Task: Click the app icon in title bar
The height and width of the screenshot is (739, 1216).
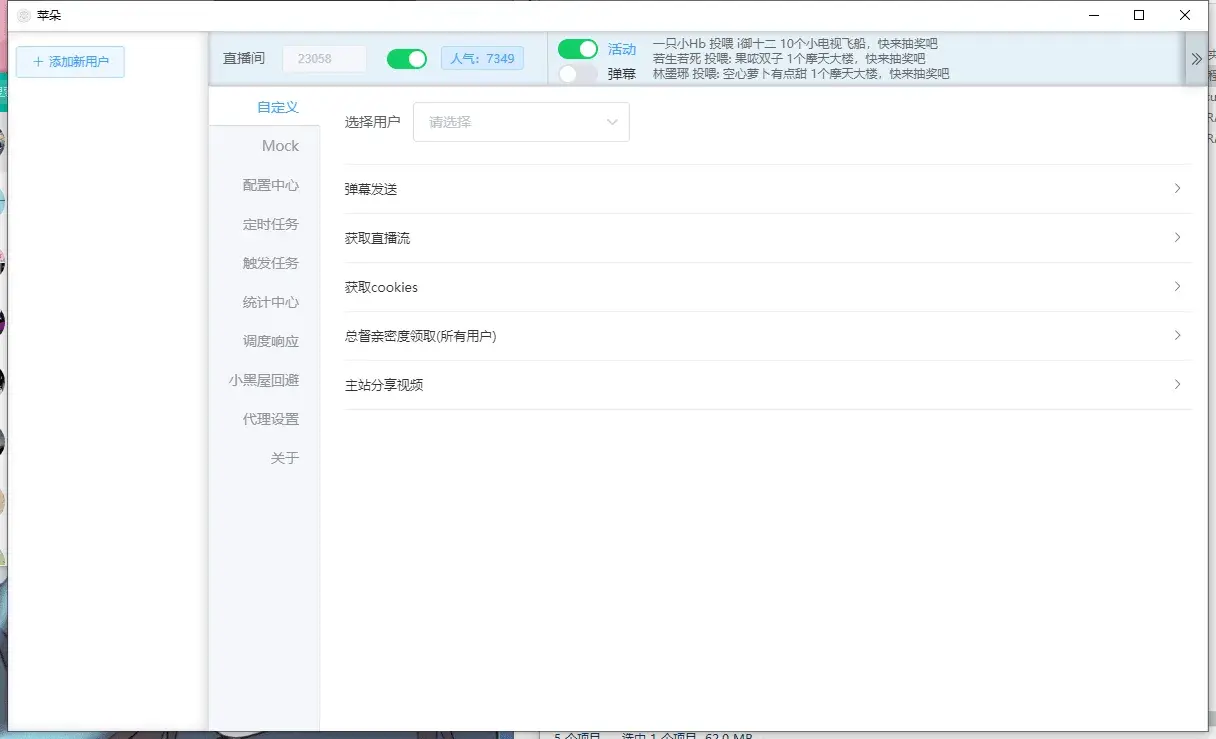Action: 24,15
